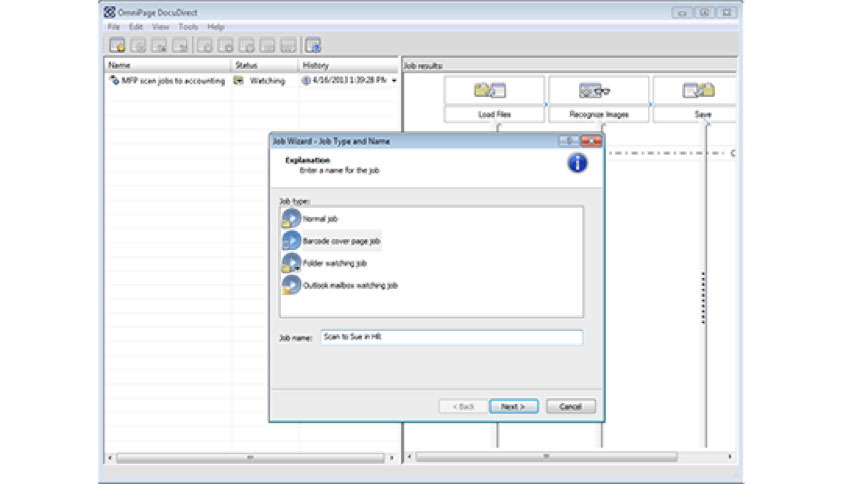
Task: Click the 4/16/2013 history timestamp
Action: coord(349,80)
